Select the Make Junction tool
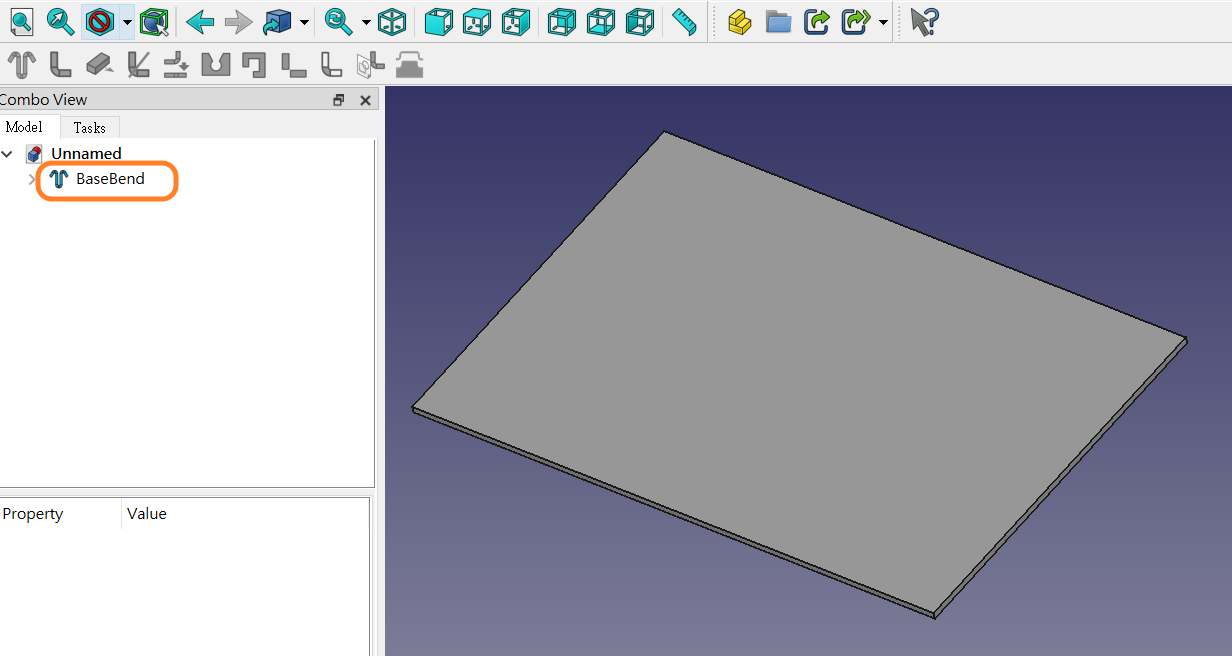Image resolution: width=1232 pixels, height=656 pixels. [293, 65]
